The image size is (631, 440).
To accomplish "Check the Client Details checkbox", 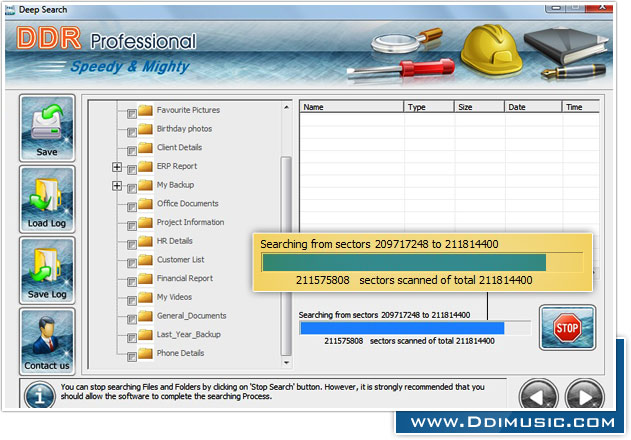I will (x=132, y=151).
